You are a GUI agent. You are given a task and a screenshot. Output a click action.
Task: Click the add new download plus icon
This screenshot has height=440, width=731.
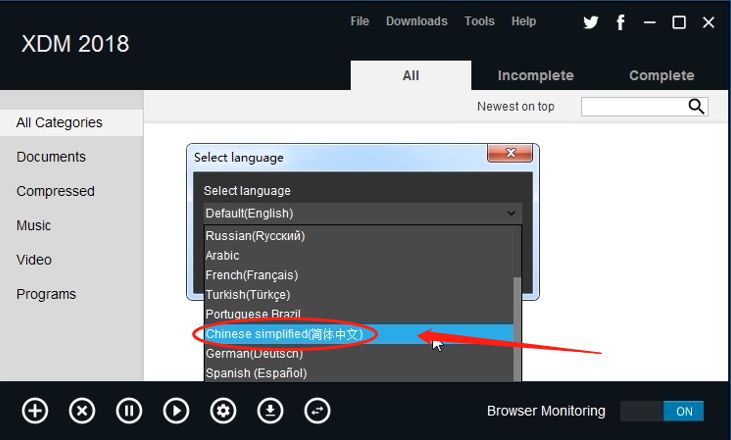(35, 411)
